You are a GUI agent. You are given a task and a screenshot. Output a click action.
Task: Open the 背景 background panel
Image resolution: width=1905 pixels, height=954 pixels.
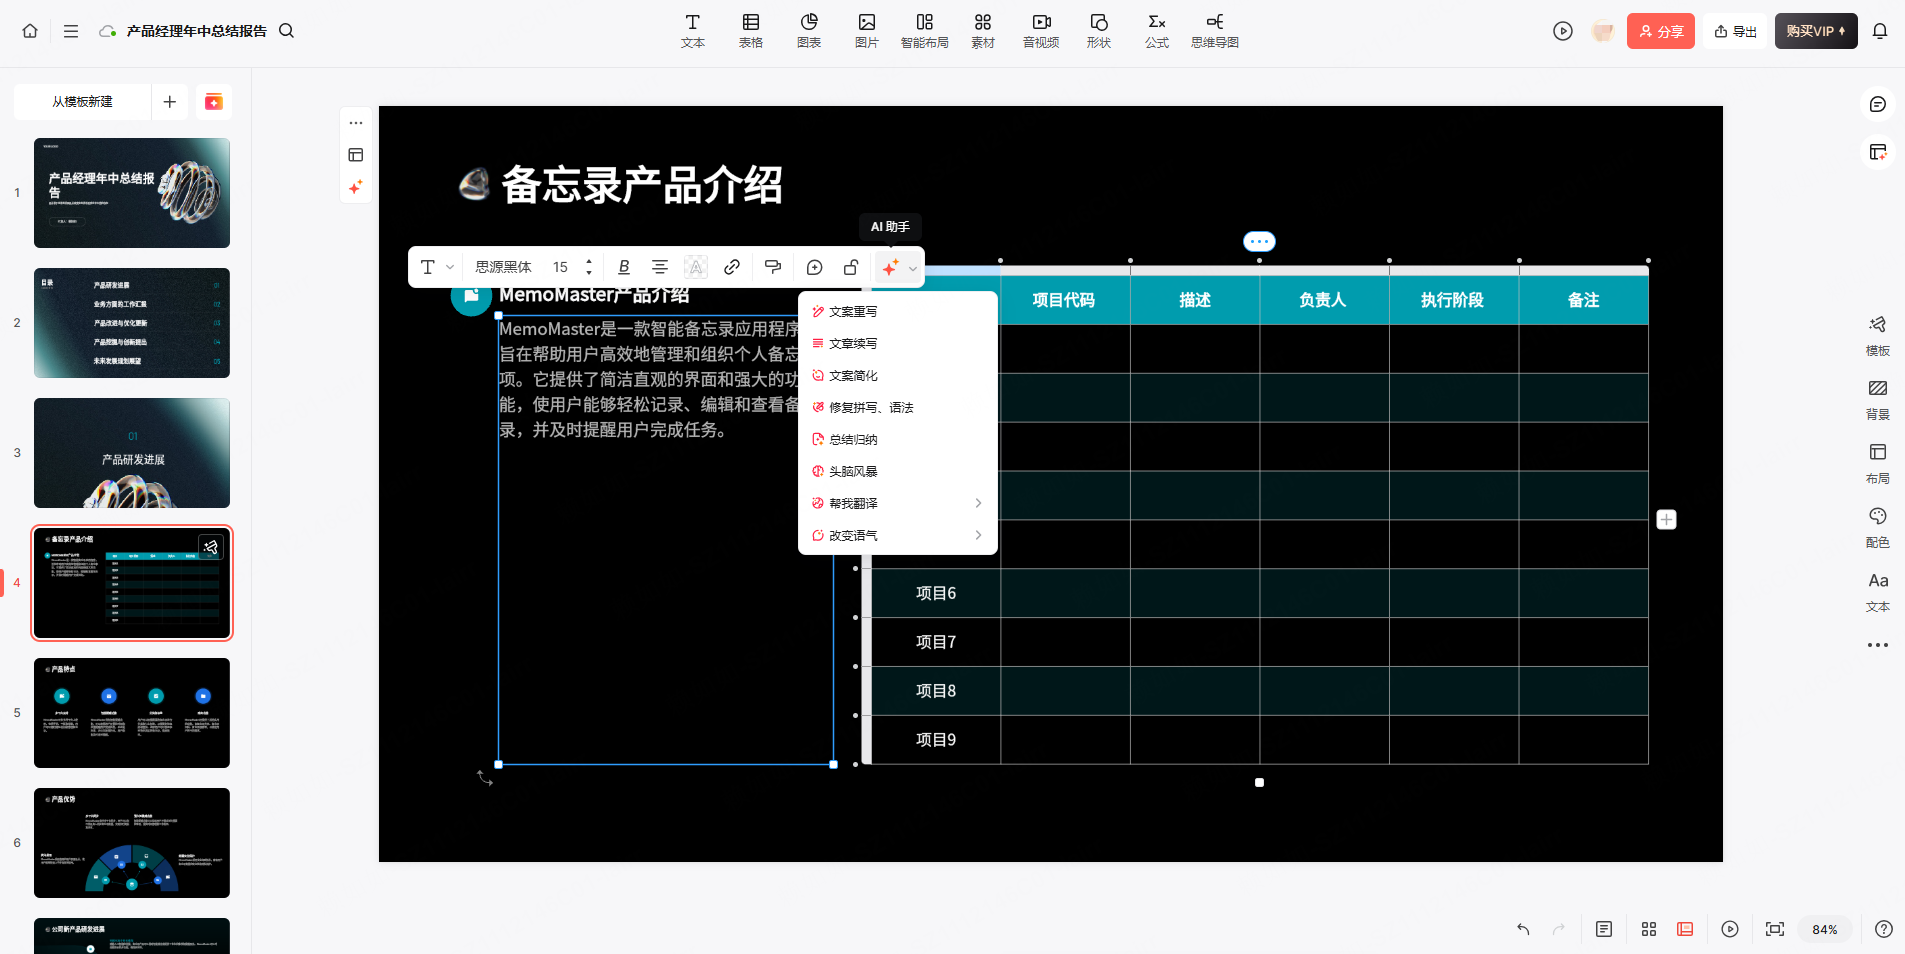click(x=1878, y=400)
